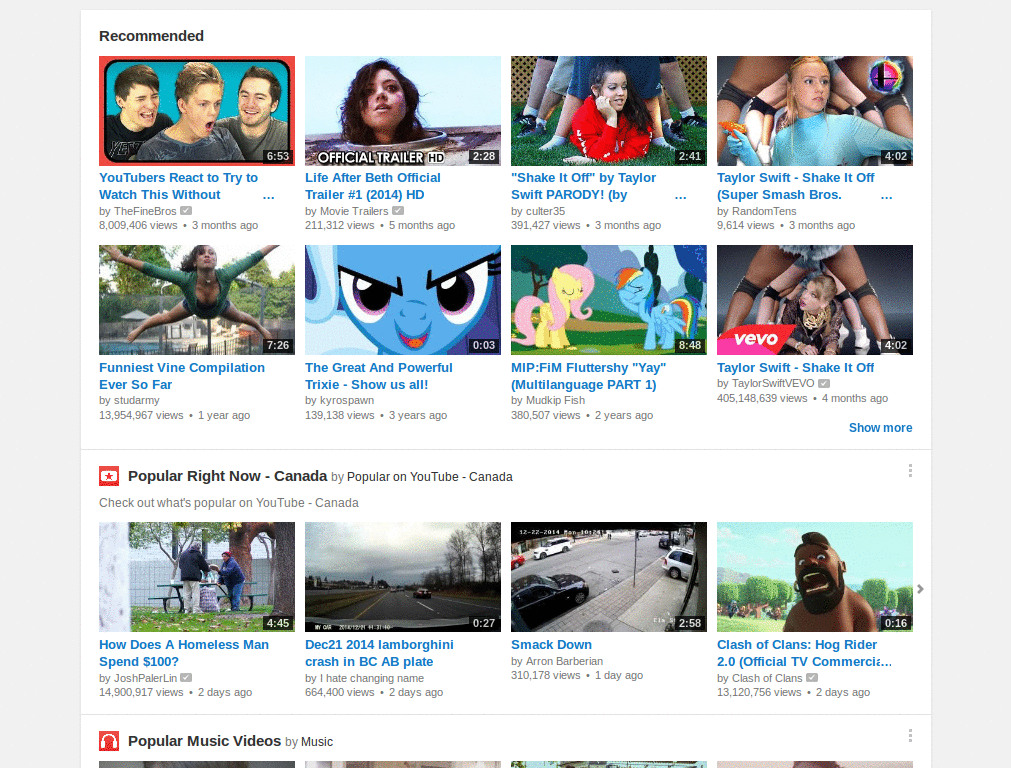Open JoshPalerLin channel link
The width and height of the screenshot is (1024, 768).
coord(145,678)
